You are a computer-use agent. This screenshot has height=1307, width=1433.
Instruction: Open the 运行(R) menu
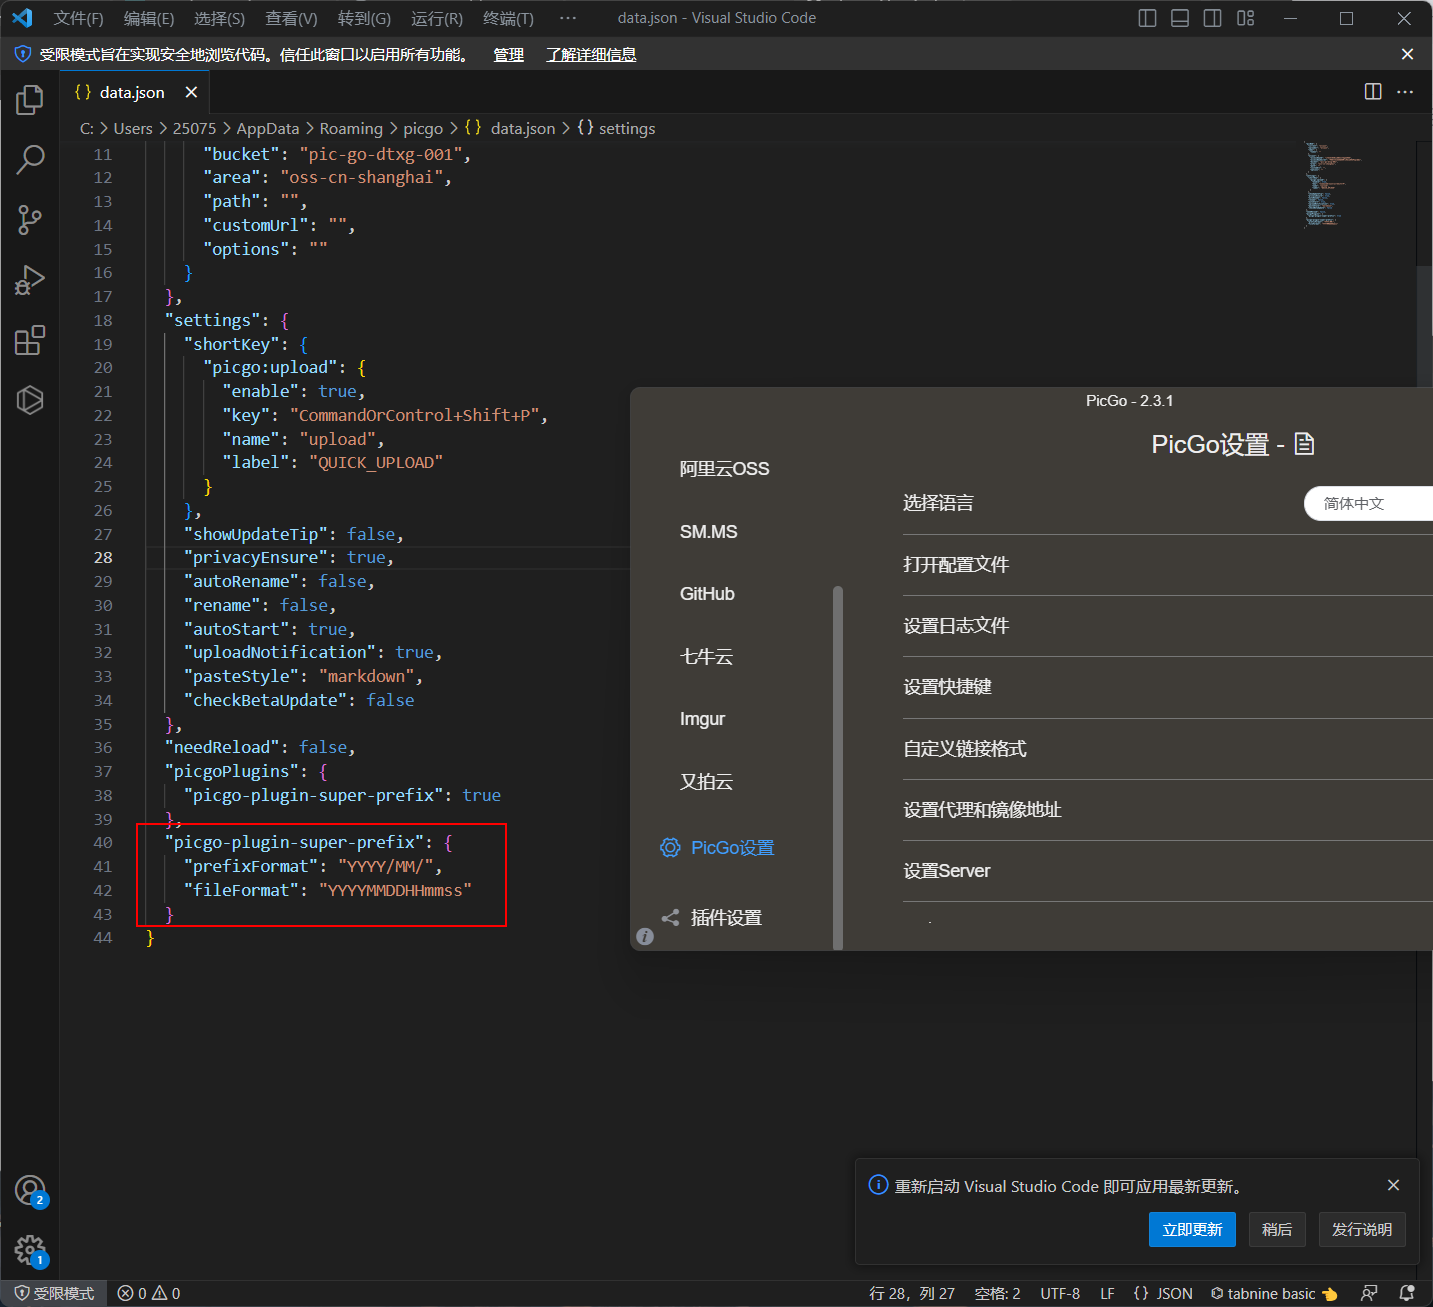coord(437,18)
